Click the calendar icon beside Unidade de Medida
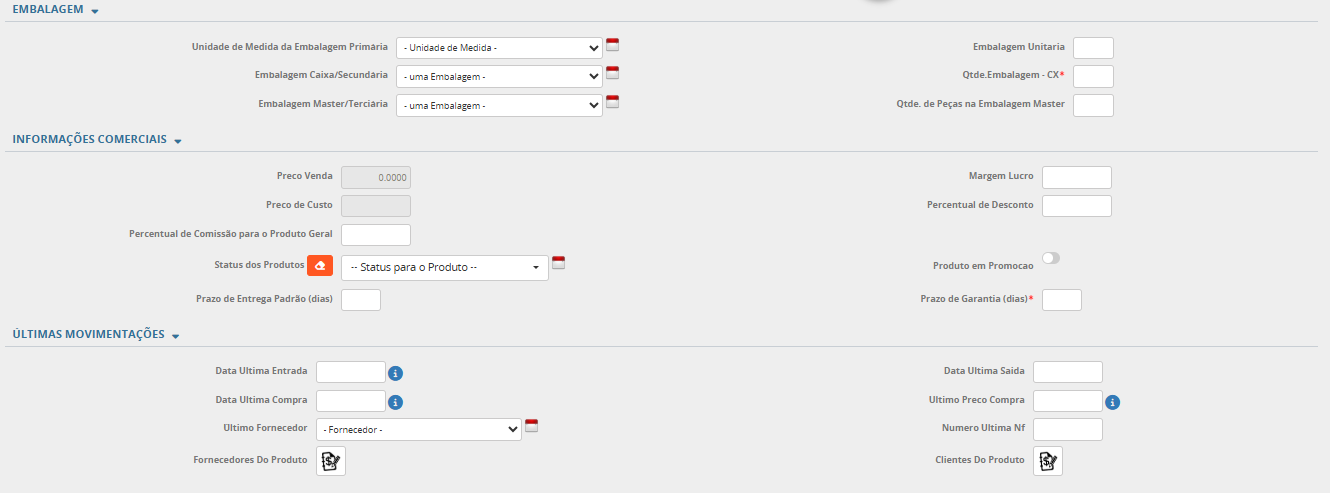 click(613, 44)
